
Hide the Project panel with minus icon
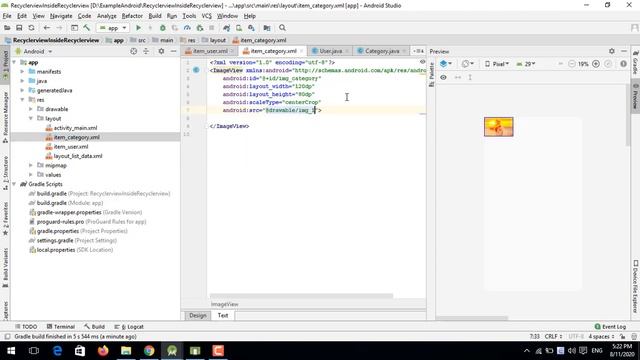pyautogui.click(x=173, y=51)
